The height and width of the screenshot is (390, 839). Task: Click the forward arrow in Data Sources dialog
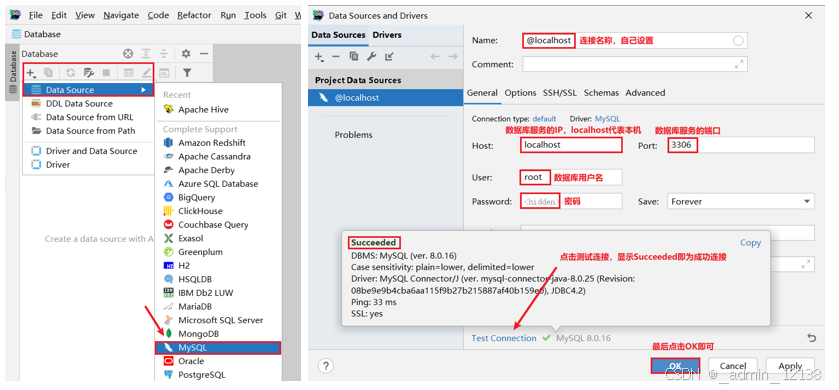453,57
